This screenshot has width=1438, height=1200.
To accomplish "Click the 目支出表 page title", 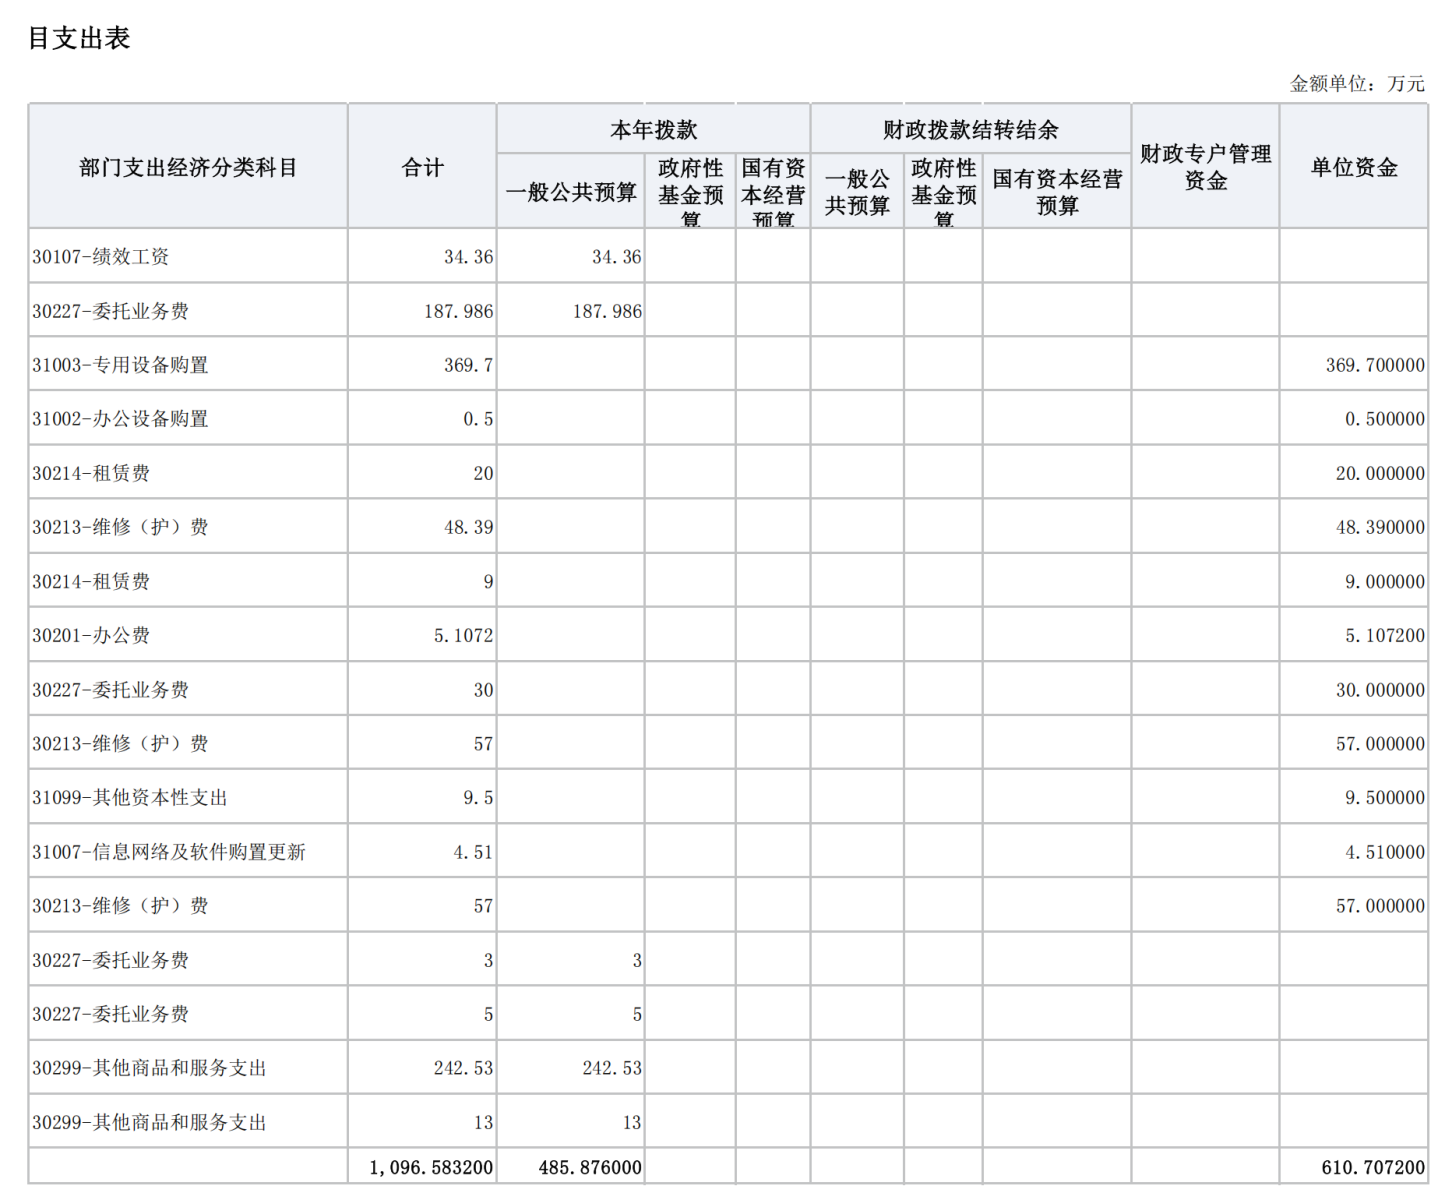I will click(79, 38).
